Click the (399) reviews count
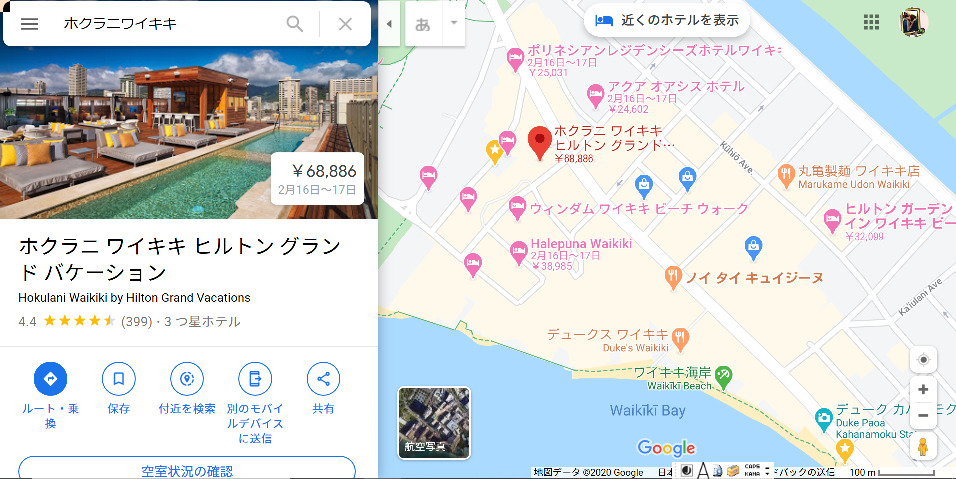956x479 pixels. click(x=137, y=321)
